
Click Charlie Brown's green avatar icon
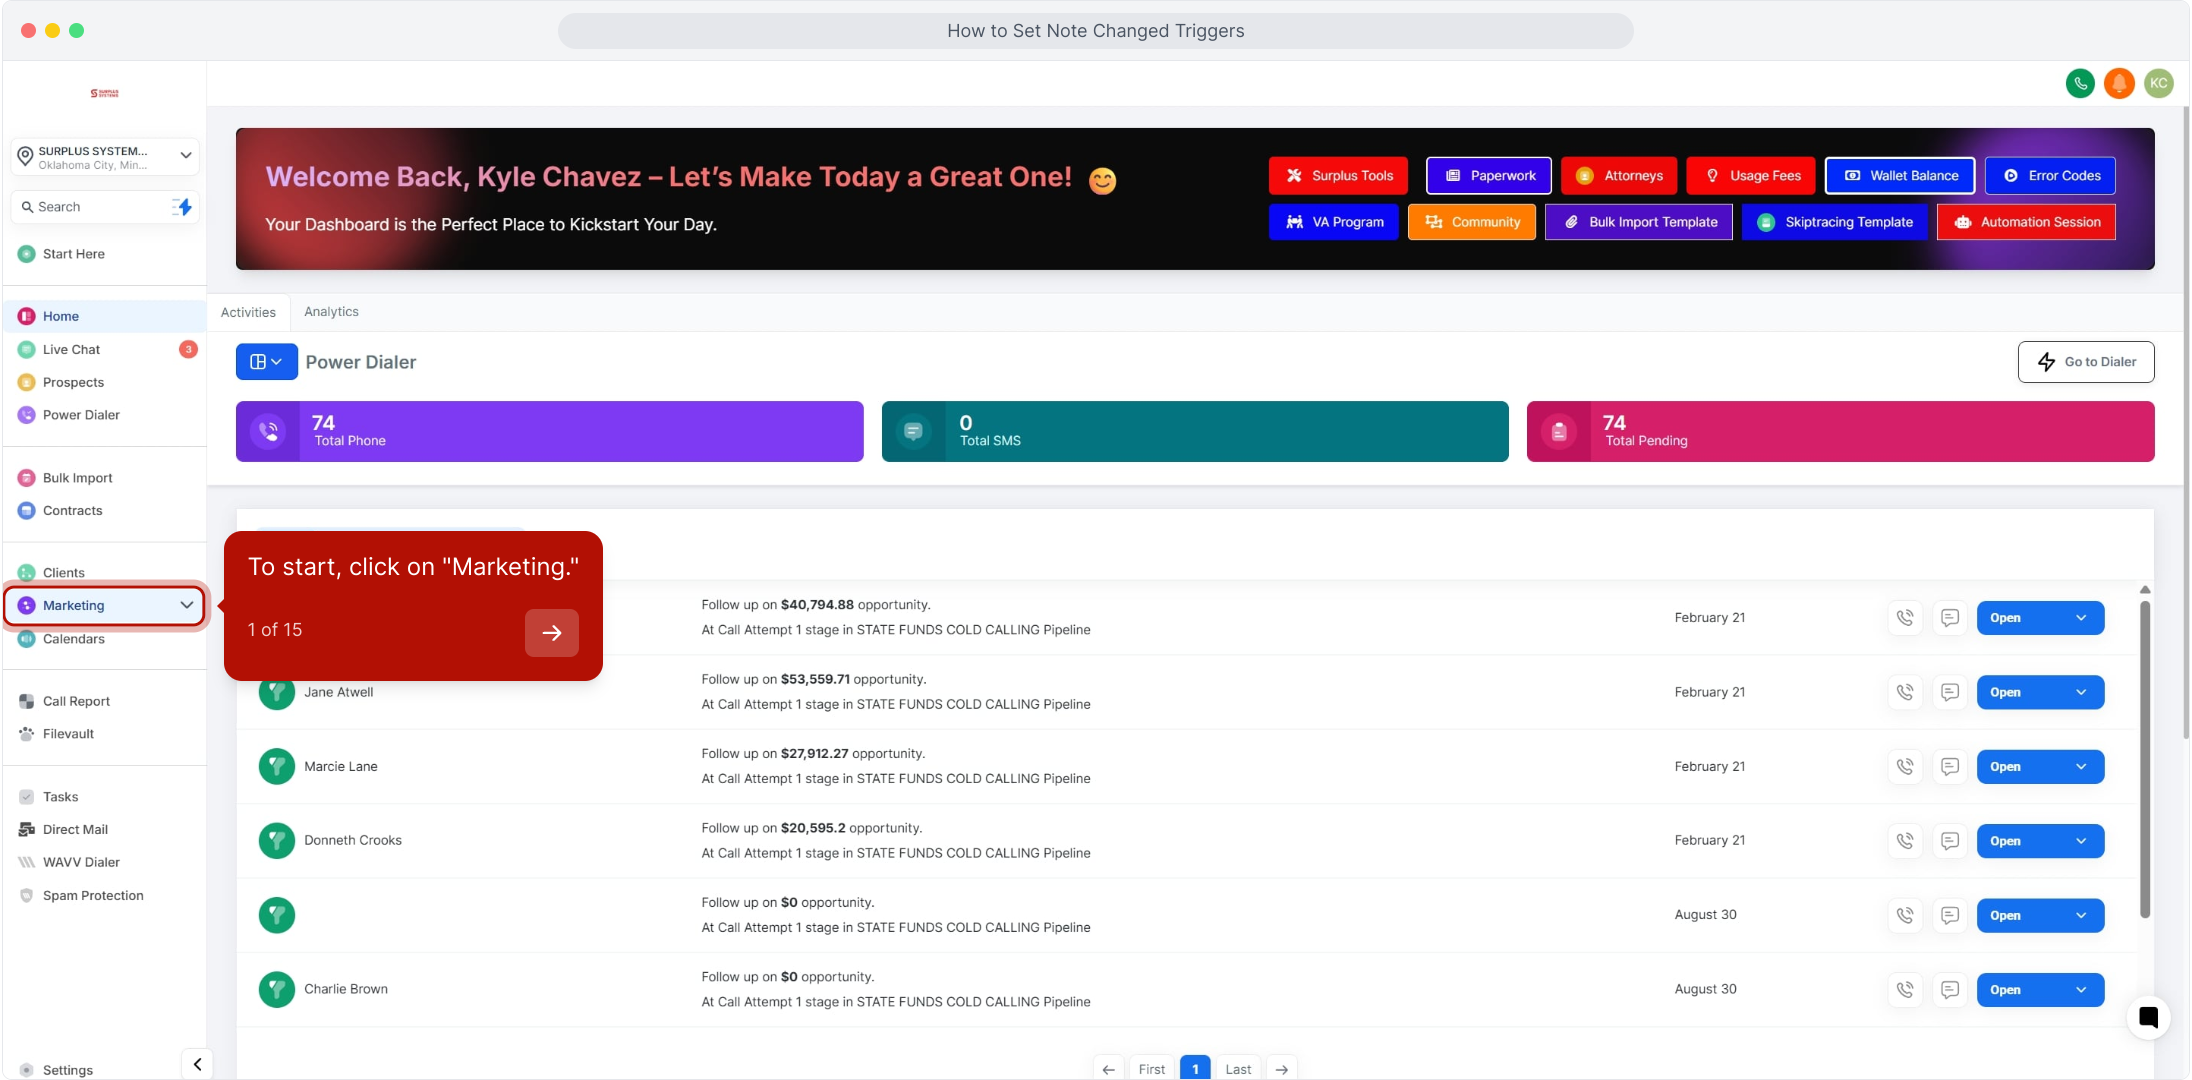(x=277, y=989)
